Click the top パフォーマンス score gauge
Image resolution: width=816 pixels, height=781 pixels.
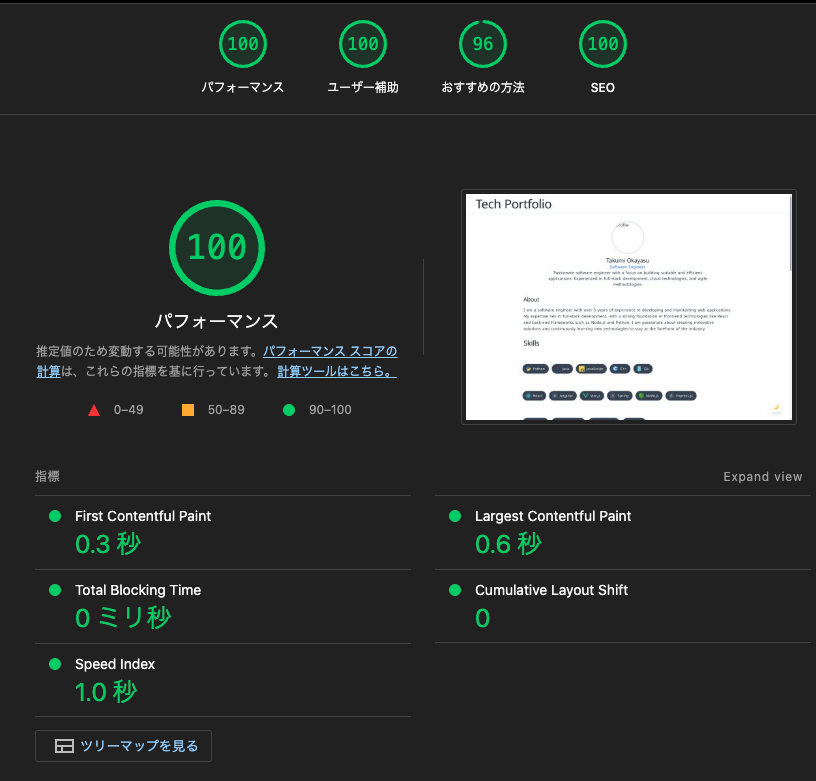point(242,44)
